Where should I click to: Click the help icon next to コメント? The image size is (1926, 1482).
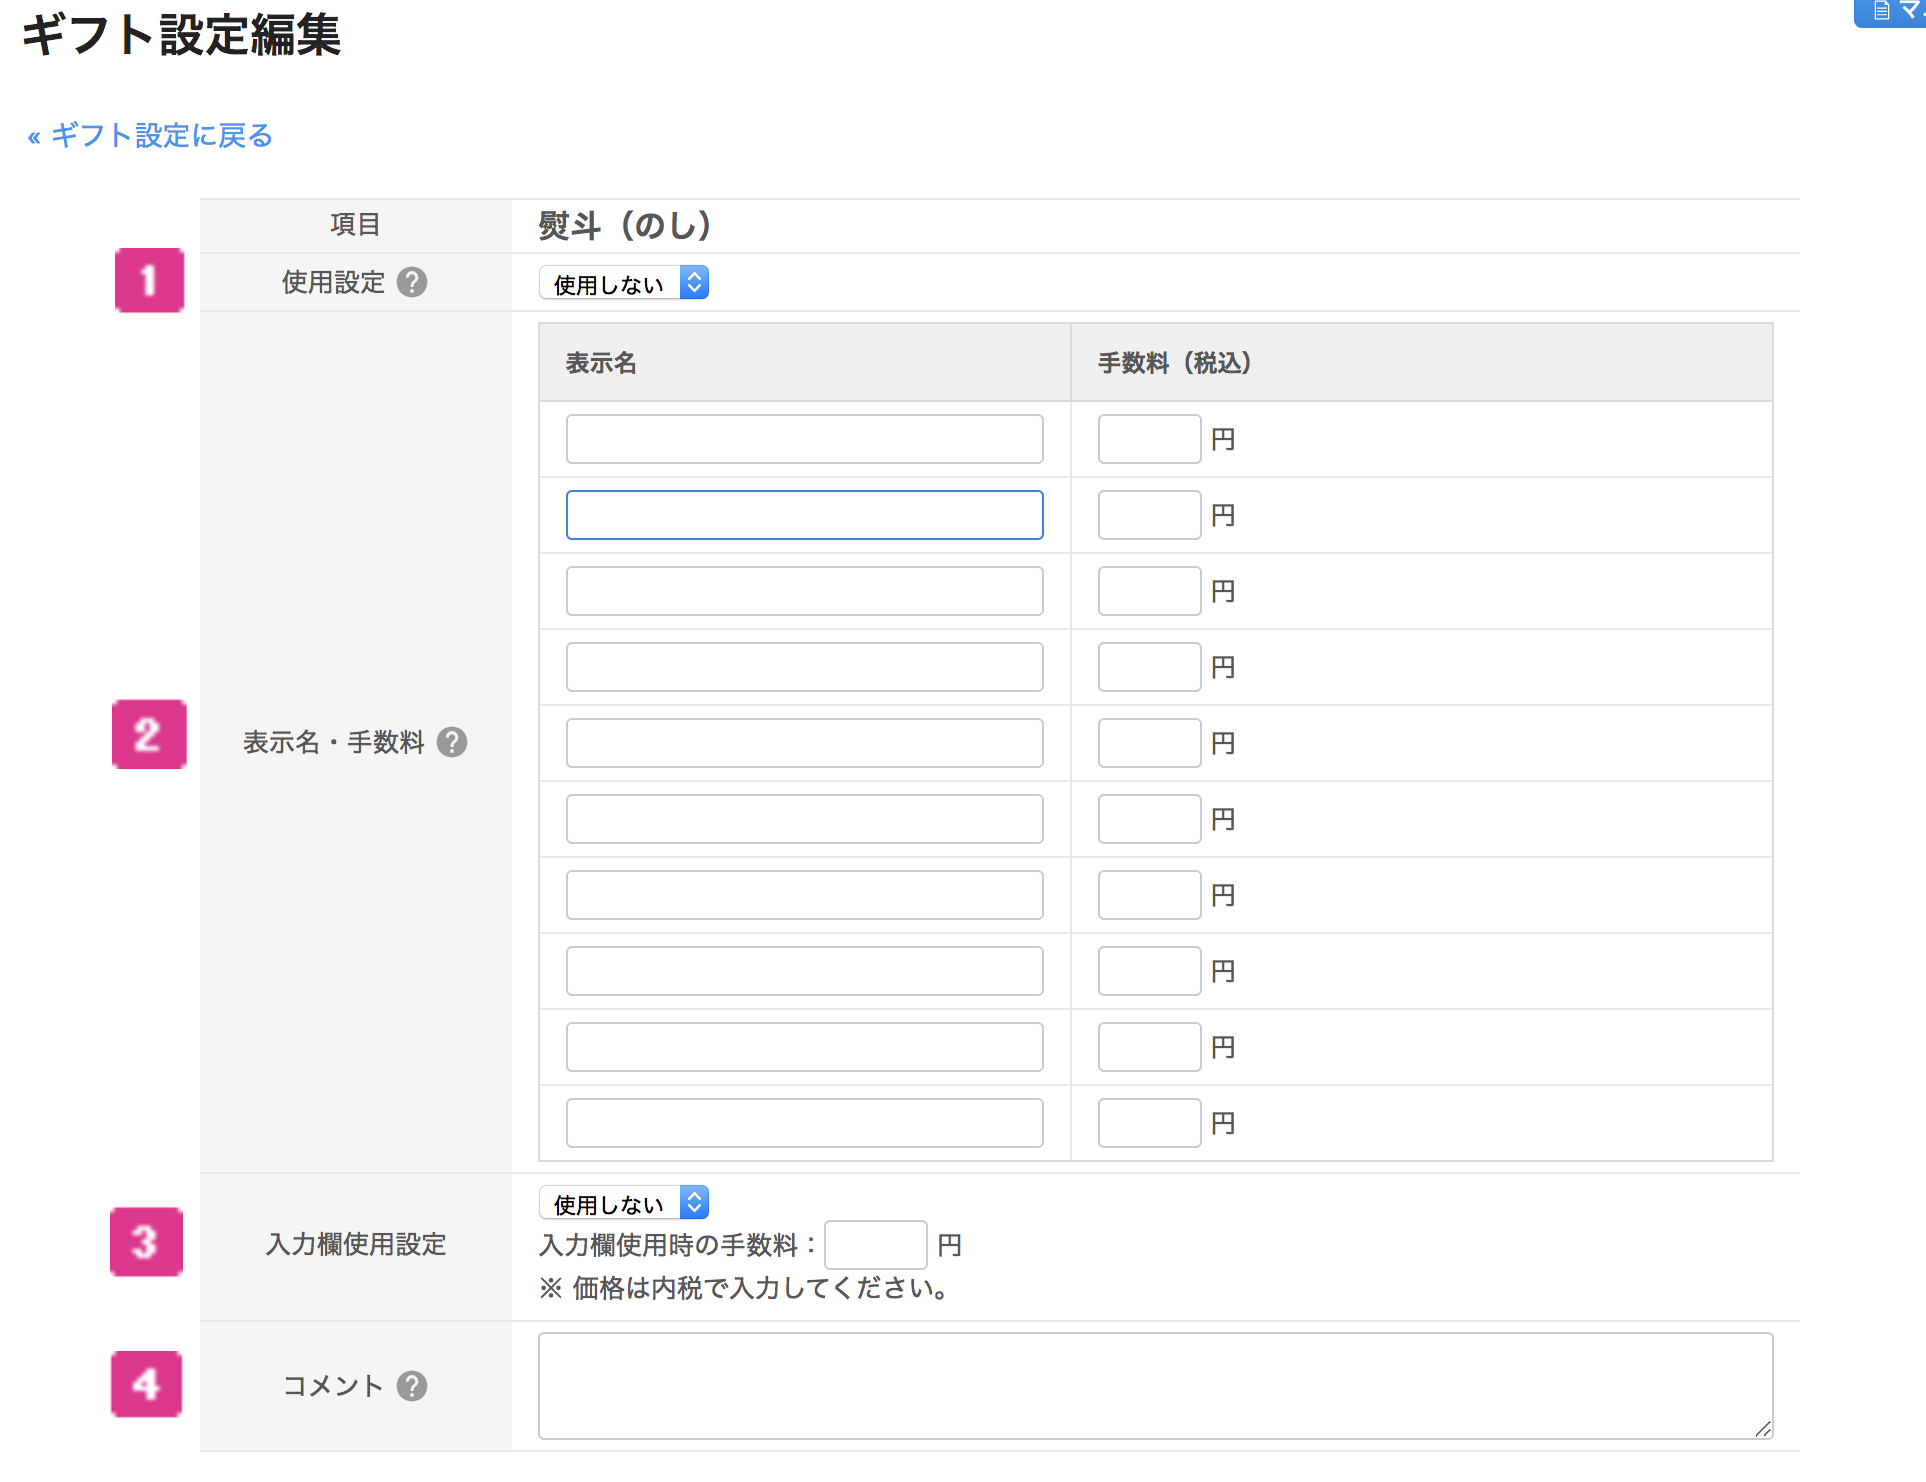412,1386
